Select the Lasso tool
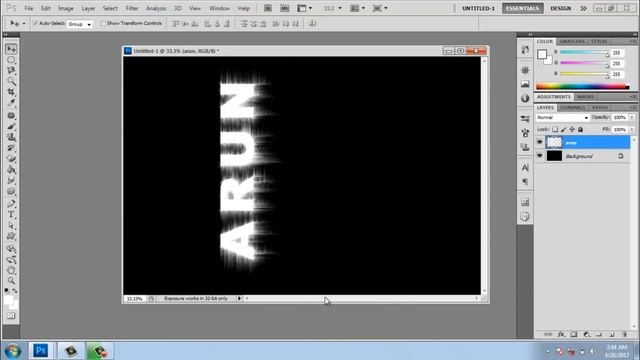The height and width of the screenshot is (360, 640). [x=11, y=71]
